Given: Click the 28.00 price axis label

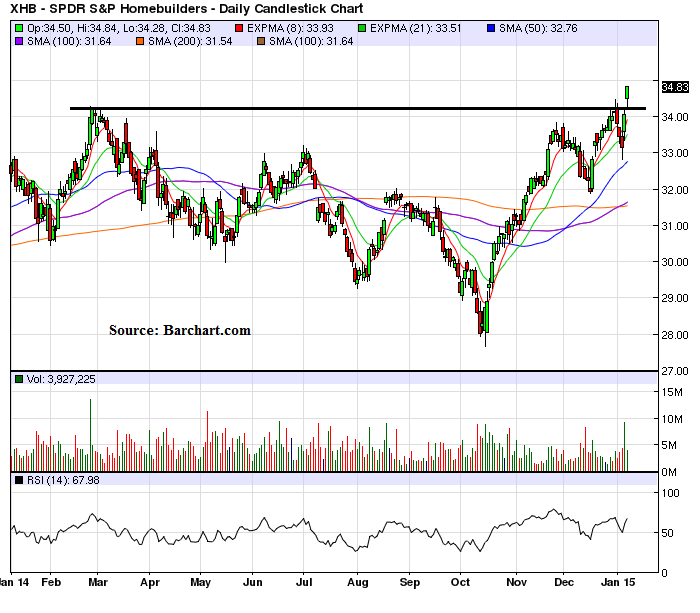Looking at the screenshot, I should 676,334.
